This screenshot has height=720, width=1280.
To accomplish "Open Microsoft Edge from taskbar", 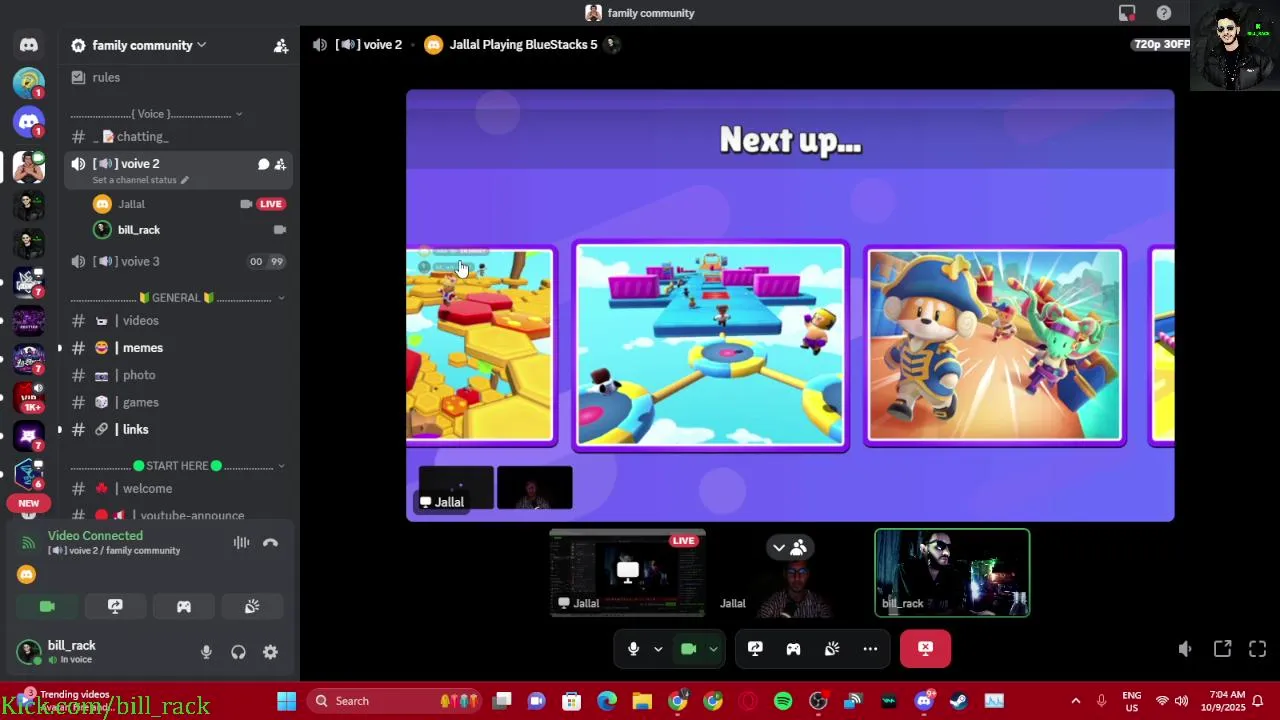I will 607,701.
